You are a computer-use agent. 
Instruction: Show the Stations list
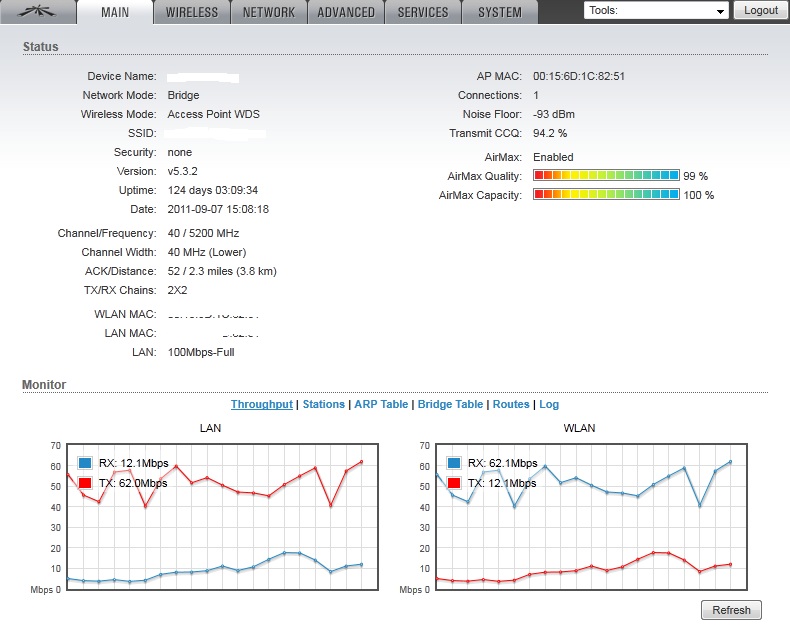[323, 404]
